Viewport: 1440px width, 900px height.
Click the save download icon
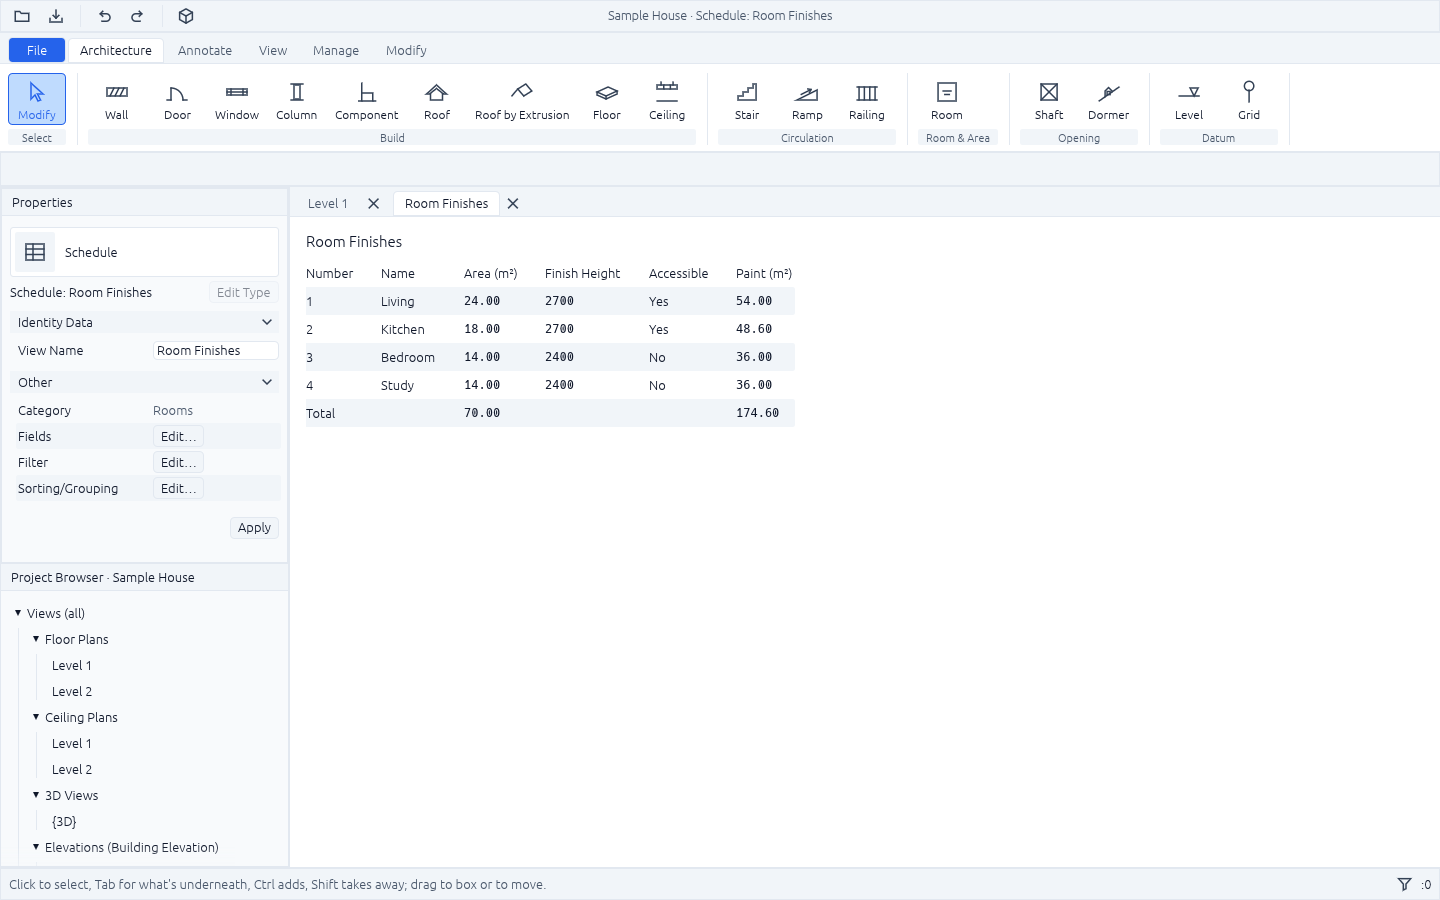[56, 16]
